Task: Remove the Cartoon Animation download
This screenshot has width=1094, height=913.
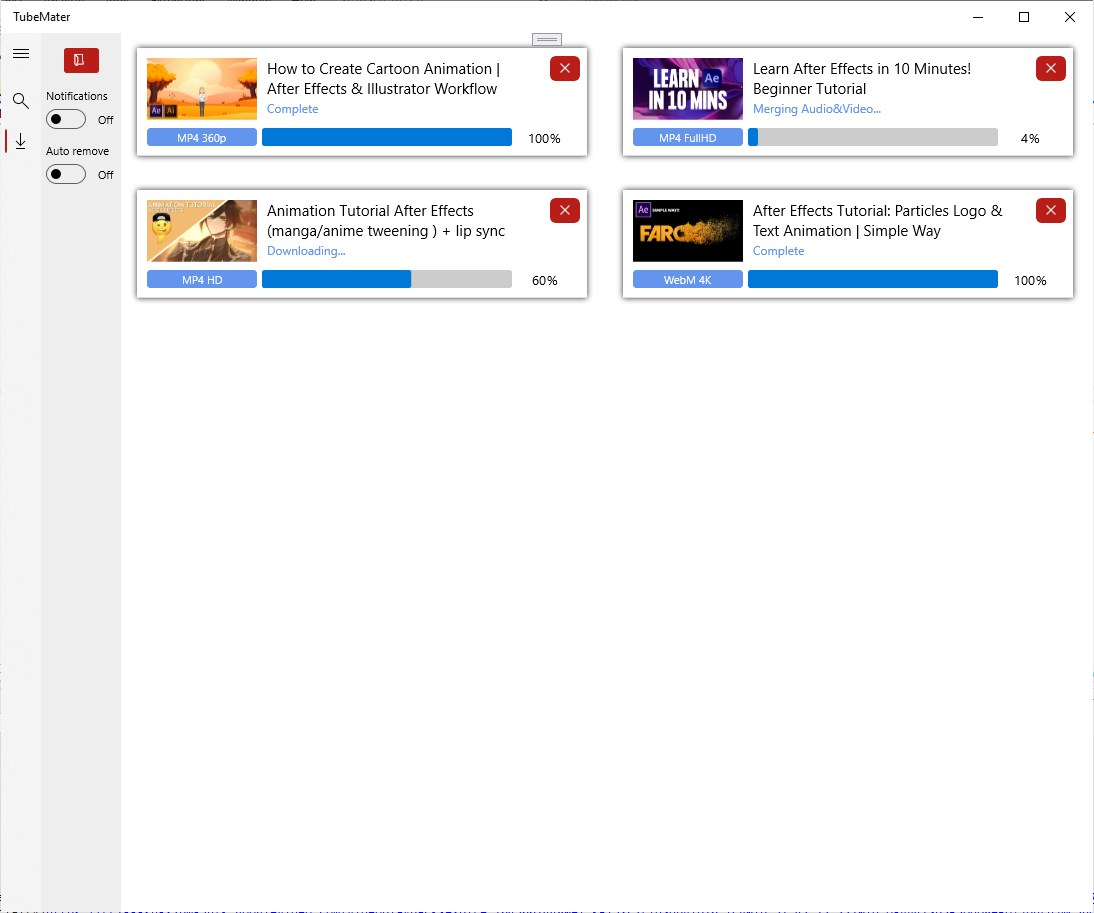Action: [x=564, y=68]
